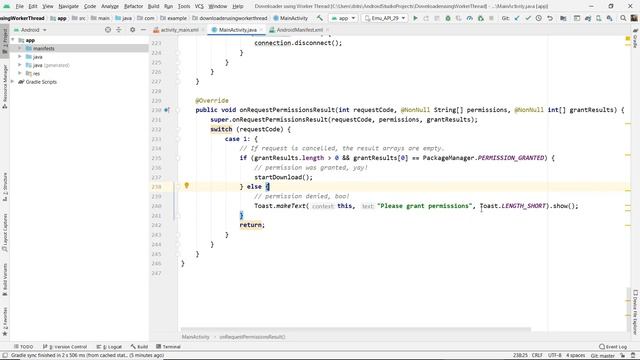Select the MainActivity.java tab
This screenshot has height=360, width=640.
pos(237,30)
